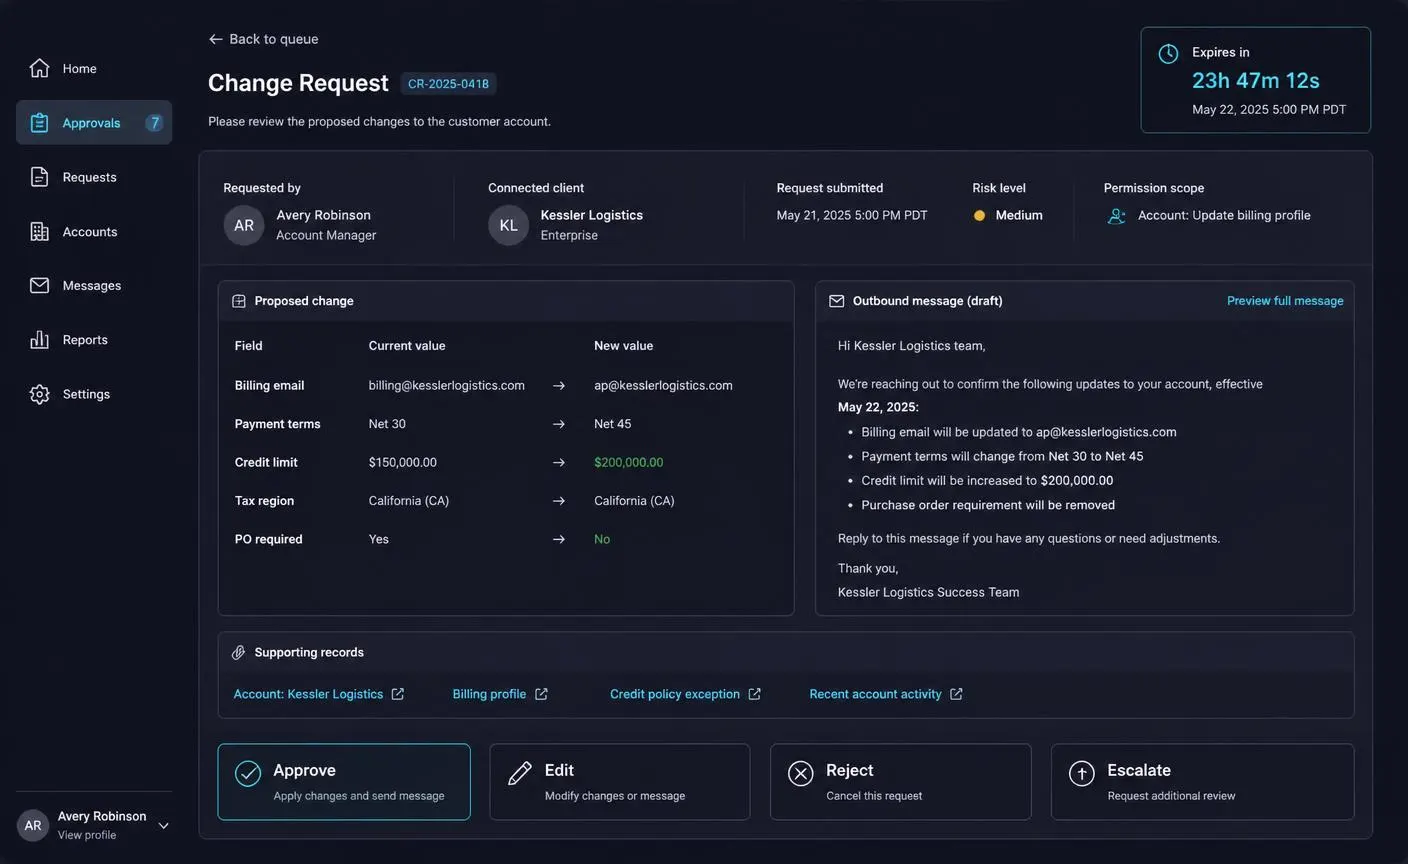The image size is (1408, 864).
Task: Click the Kessler Logistics client name
Action: (591, 215)
